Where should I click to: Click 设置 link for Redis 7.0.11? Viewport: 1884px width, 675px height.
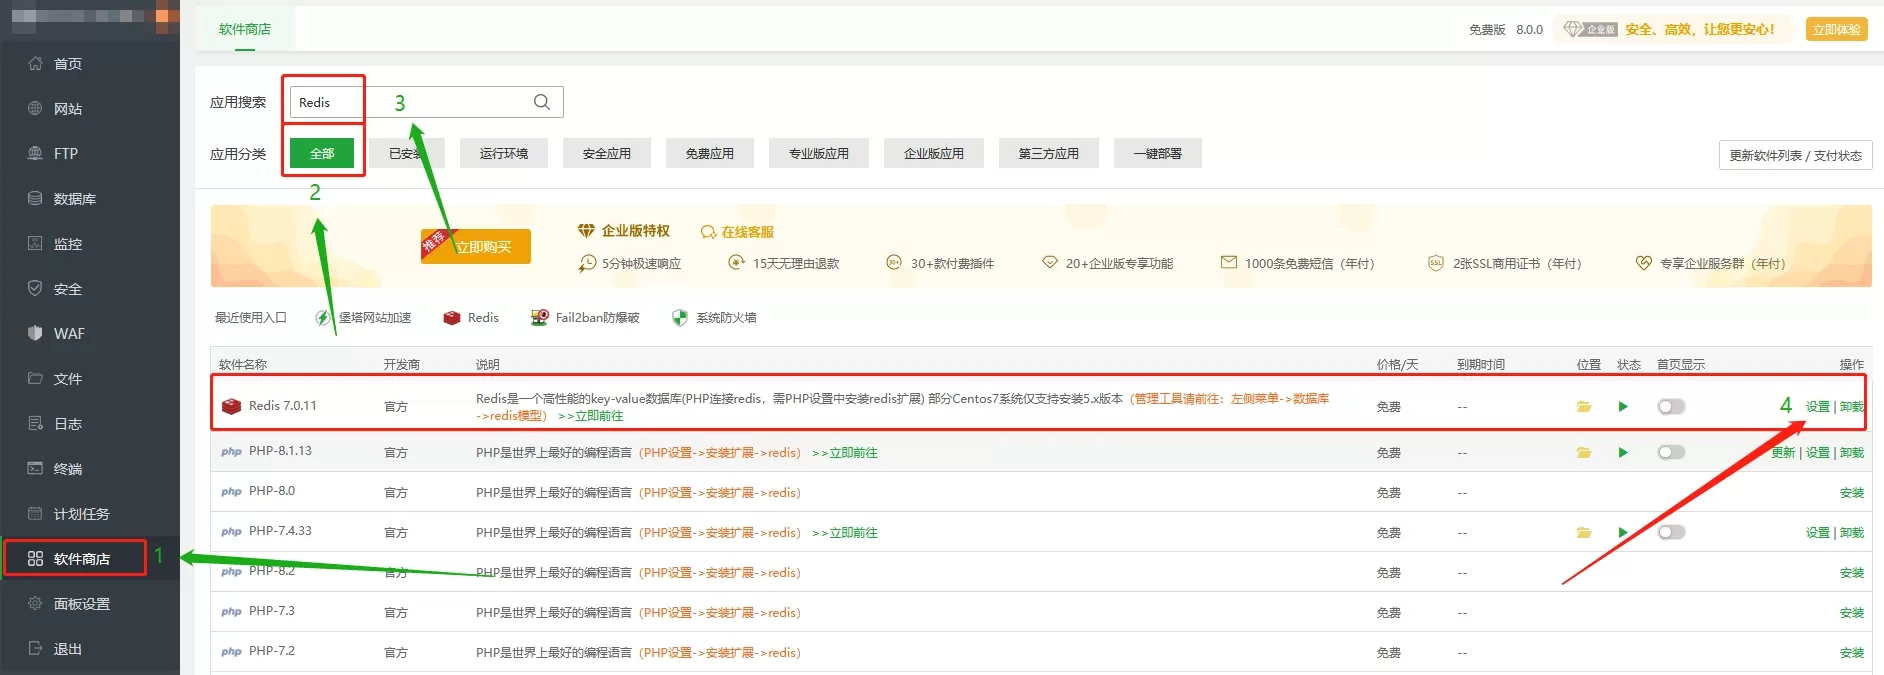point(1817,407)
